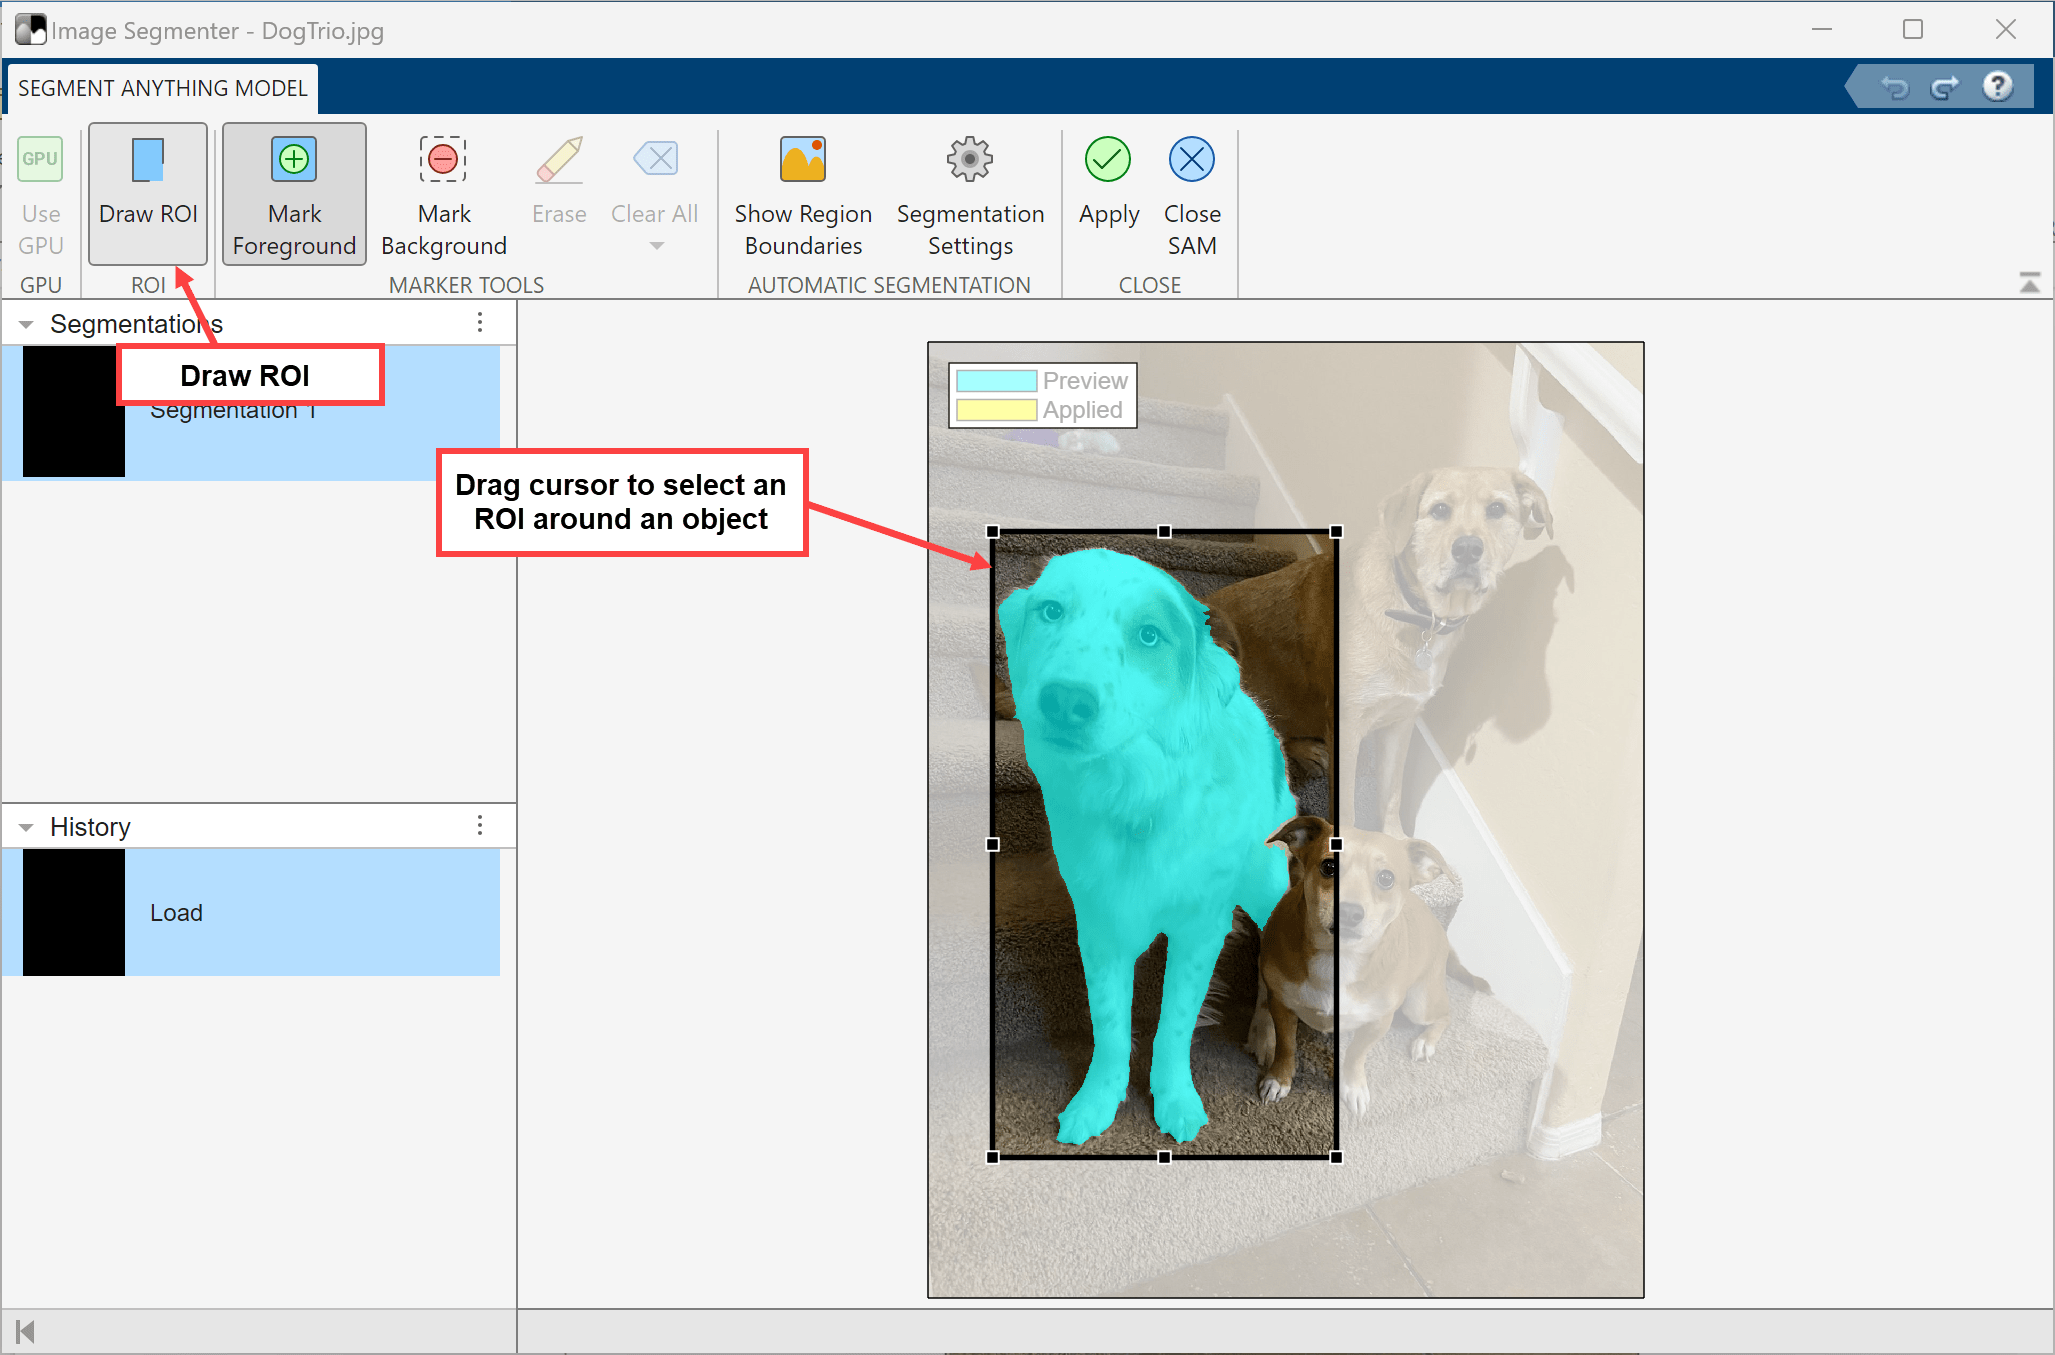2055x1355 pixels.
Task: Click the redo arrow in title ribbon
Action: 1944,88
